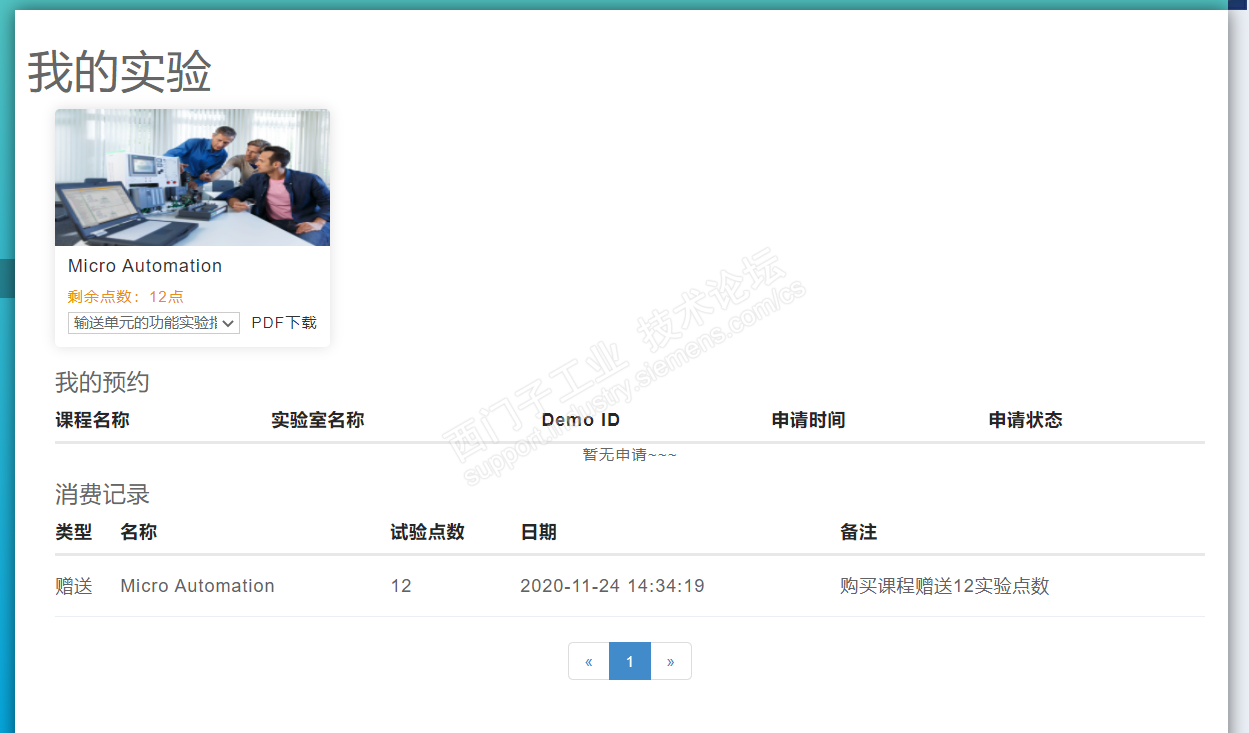The width and height of the screenshot is (1249, 733).
Task: Select page 1 in the pagination
Action: tap(630, 661)
